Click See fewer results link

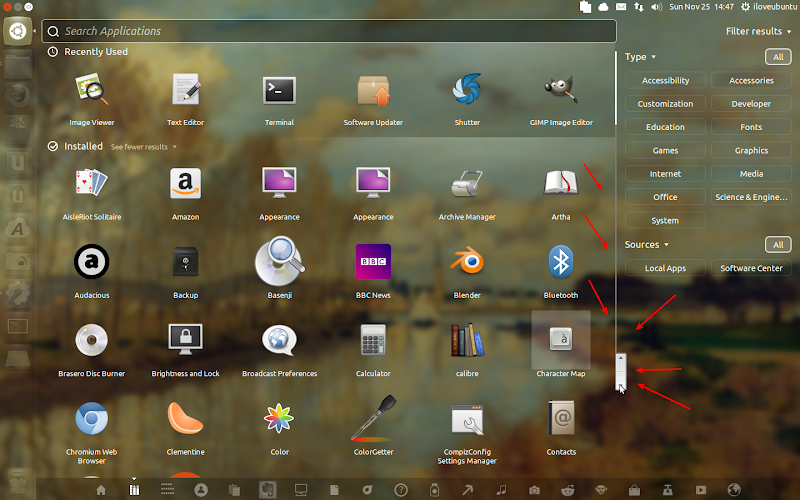coord(143,147)
